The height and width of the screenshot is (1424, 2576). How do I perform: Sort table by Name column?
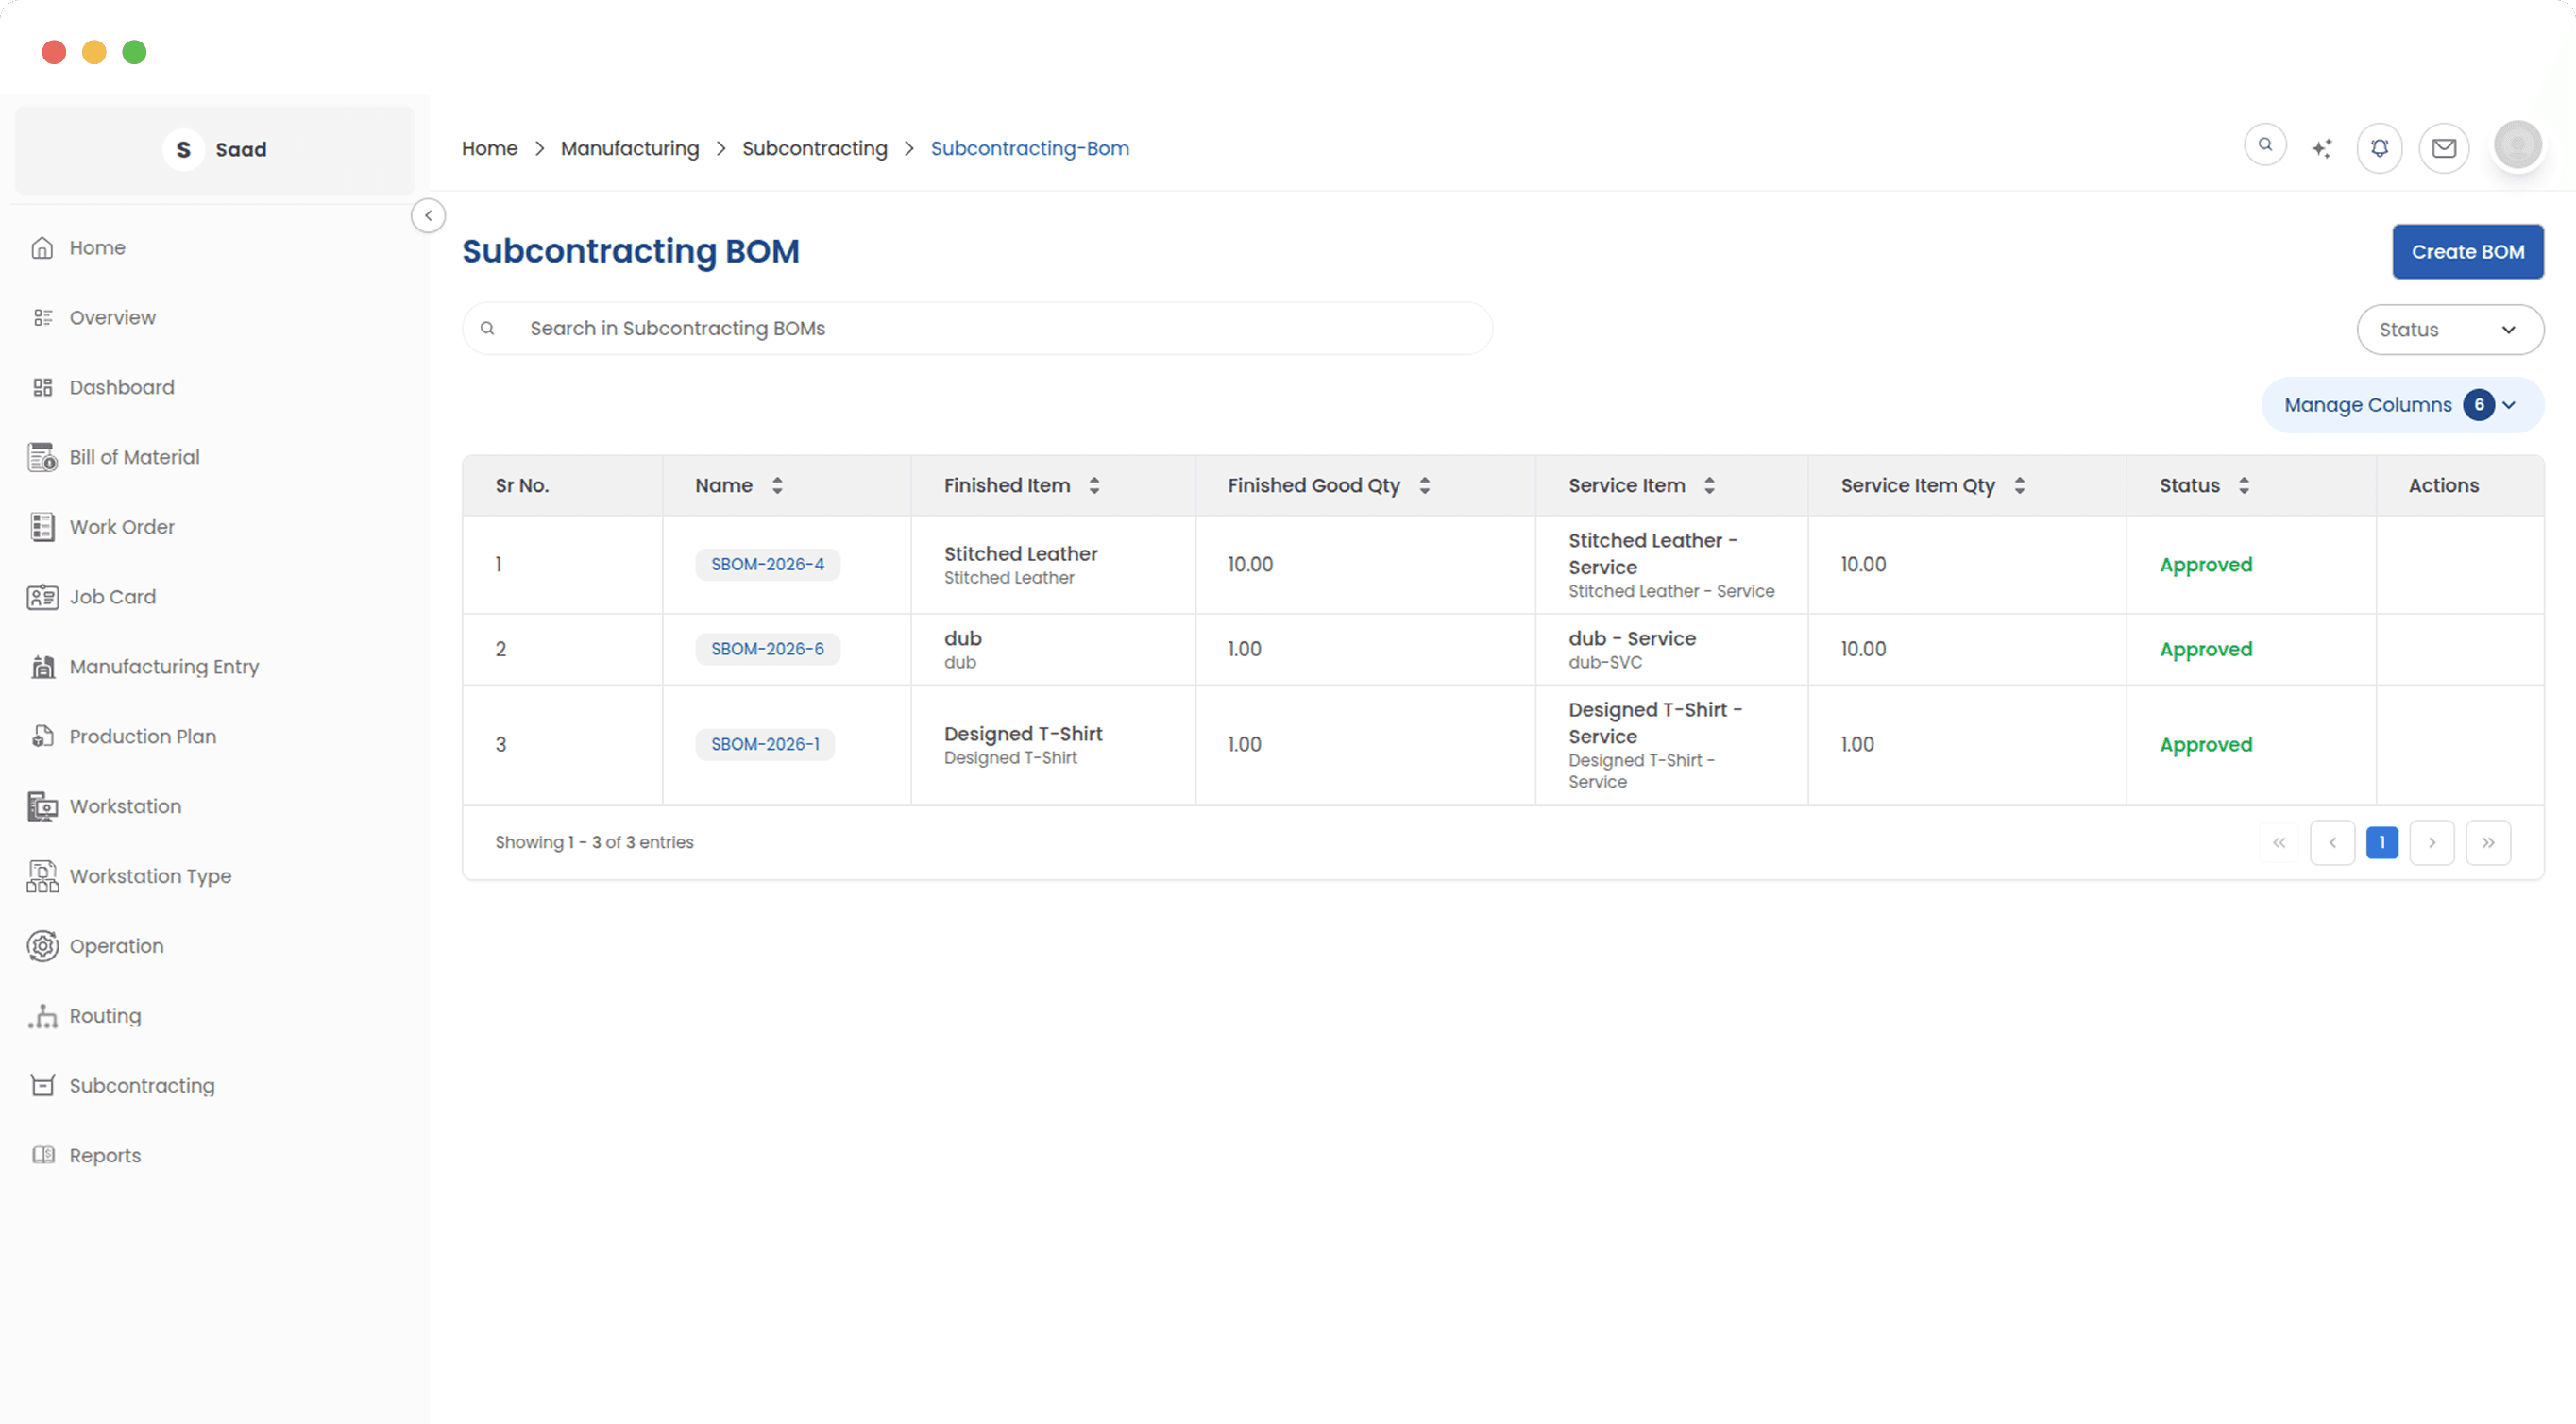(x=777, y=486)
